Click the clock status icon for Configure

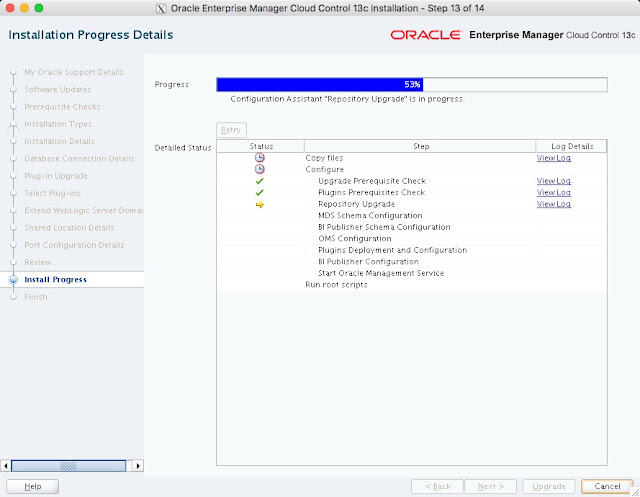260,169
